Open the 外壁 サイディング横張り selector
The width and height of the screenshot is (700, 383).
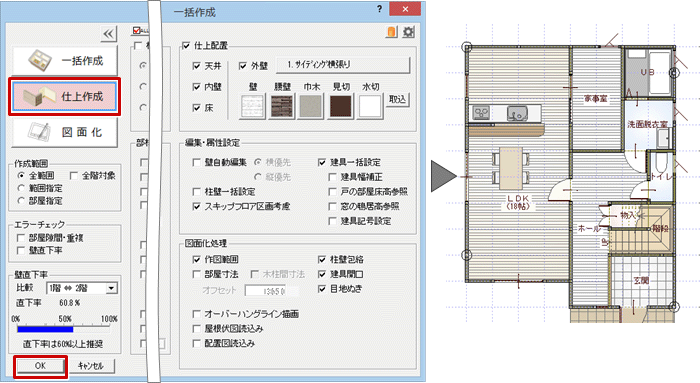tap(343, 65)
